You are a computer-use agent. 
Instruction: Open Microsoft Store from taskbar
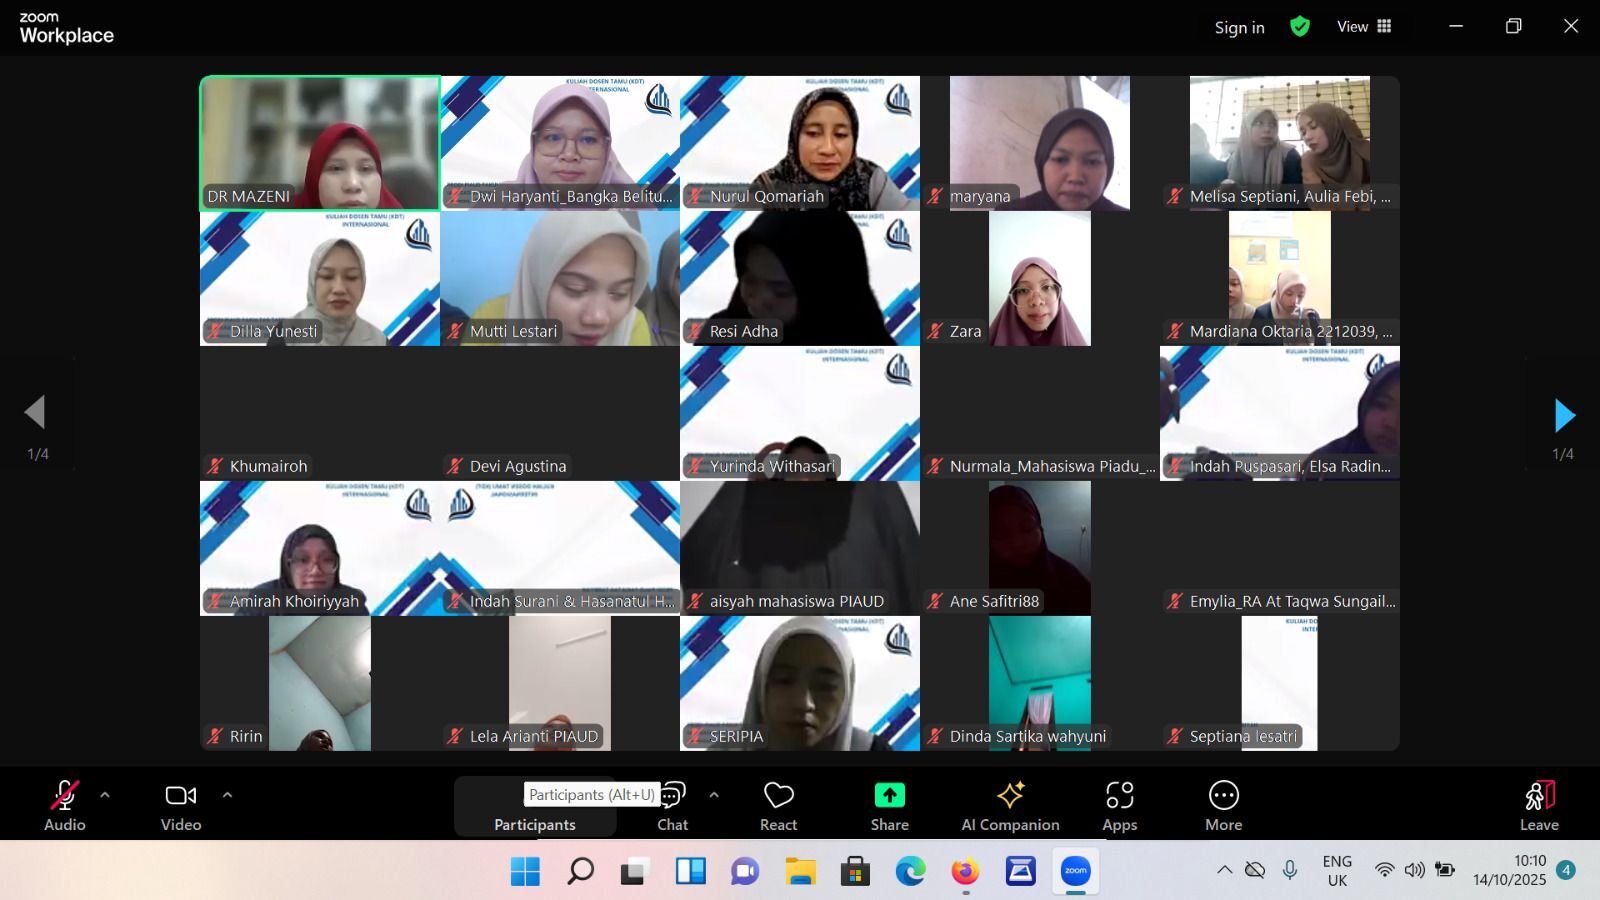coord(855,871)
